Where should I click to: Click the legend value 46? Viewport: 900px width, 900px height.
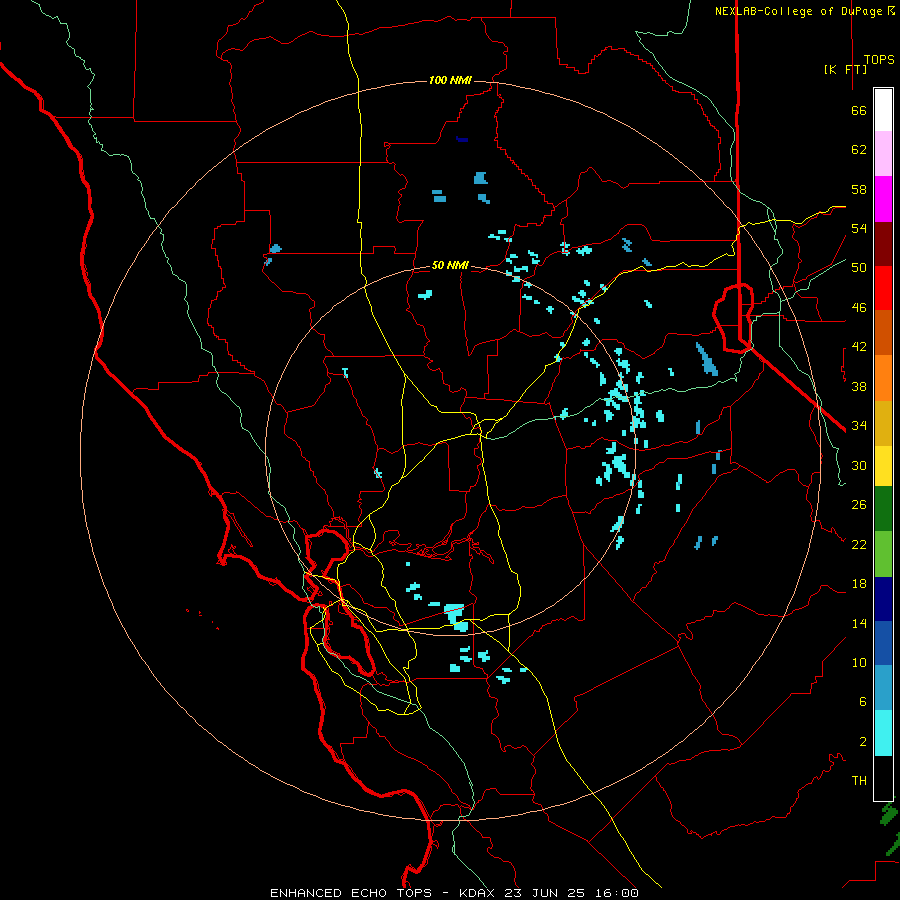pyautogui.click(x=859, y=308)
